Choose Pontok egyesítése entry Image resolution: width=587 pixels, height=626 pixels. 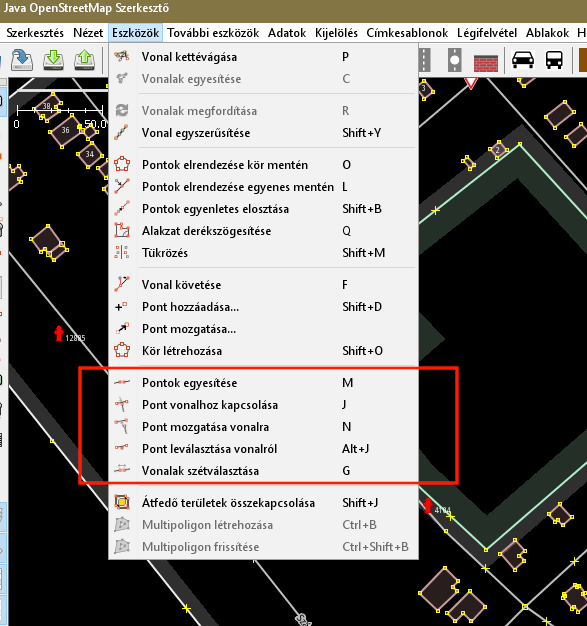(264, 382)
